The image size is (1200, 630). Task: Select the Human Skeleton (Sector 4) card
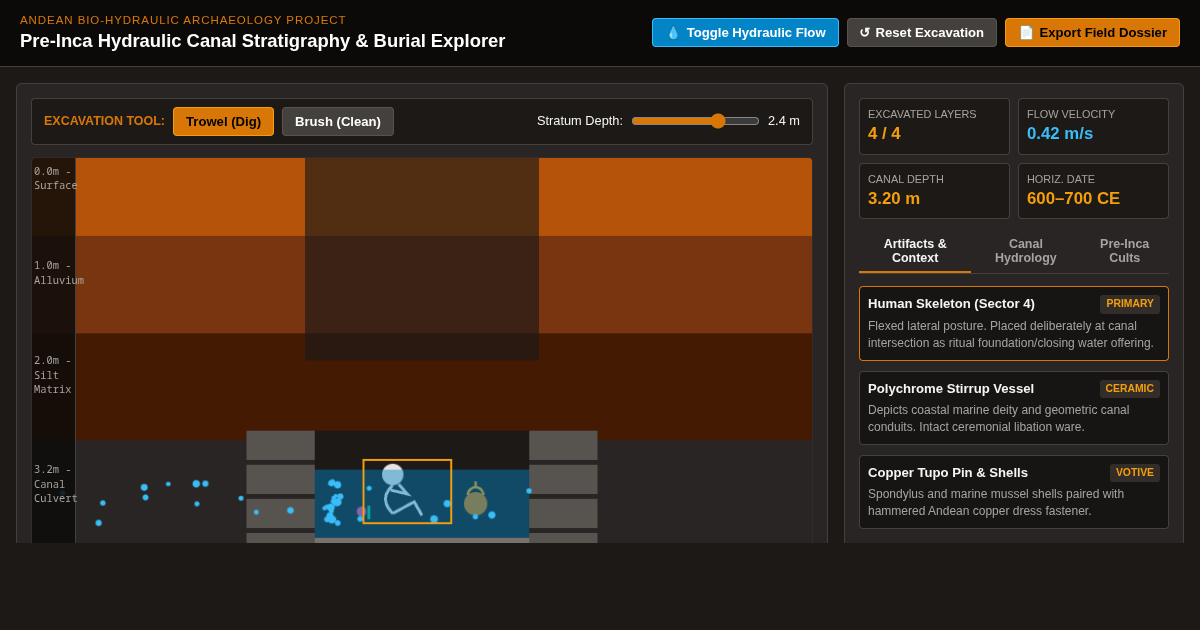coord(1014,324)
